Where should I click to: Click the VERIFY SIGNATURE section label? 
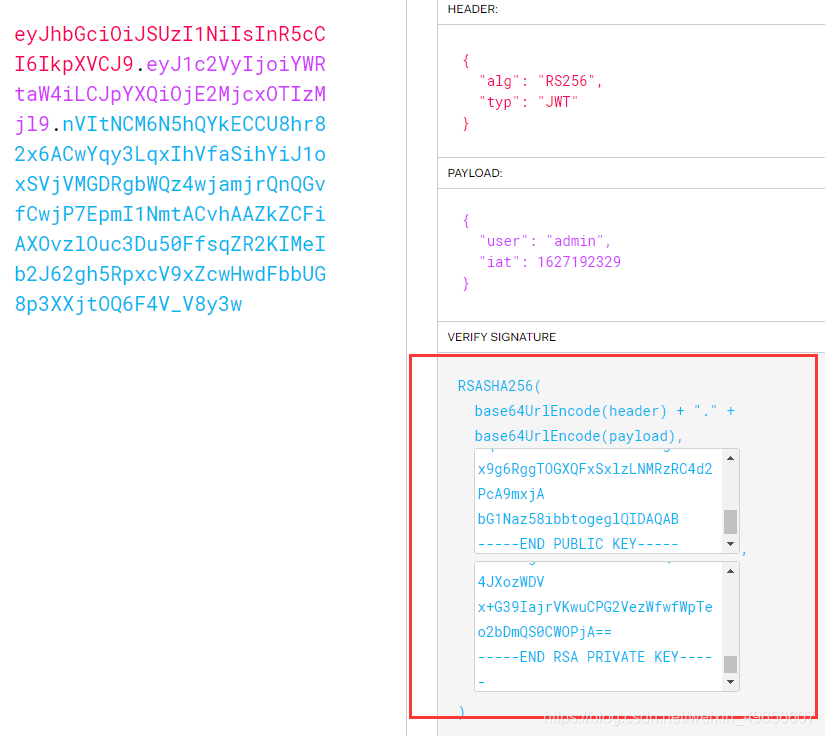(501, 337)
